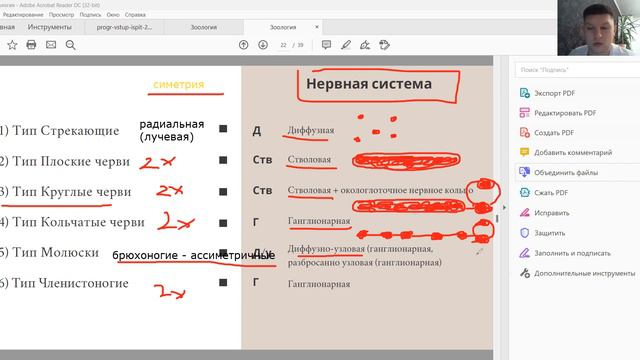Screen dimensions: 640x360
Task: Collapse the right tools pane with the arrow
Action: click(504, 208)
